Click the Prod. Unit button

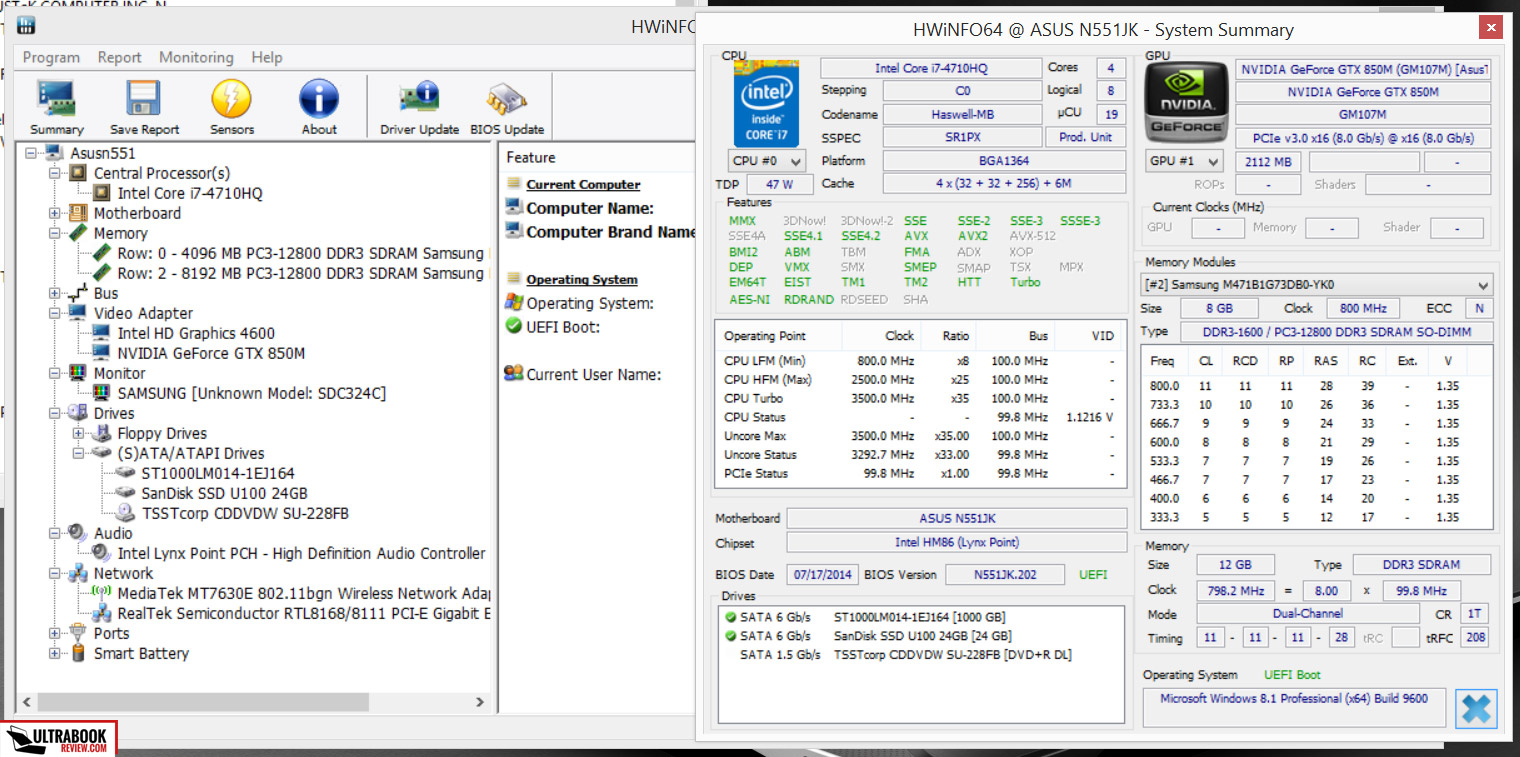pos(1086,137)
